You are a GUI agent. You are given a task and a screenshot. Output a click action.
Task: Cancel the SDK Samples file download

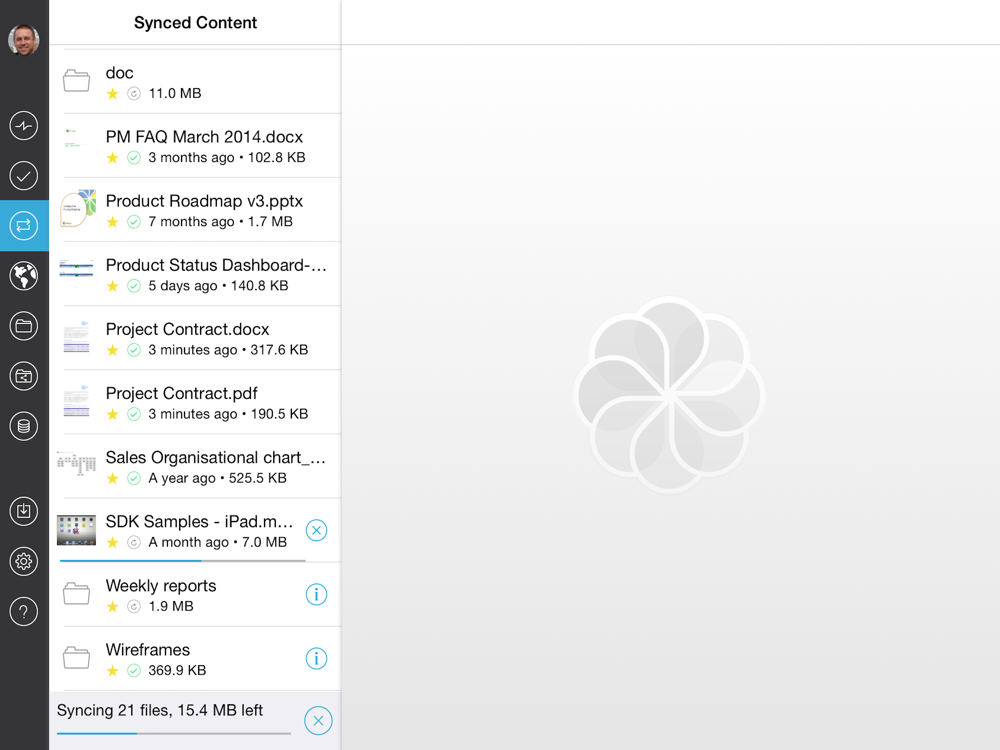point(316,530)
